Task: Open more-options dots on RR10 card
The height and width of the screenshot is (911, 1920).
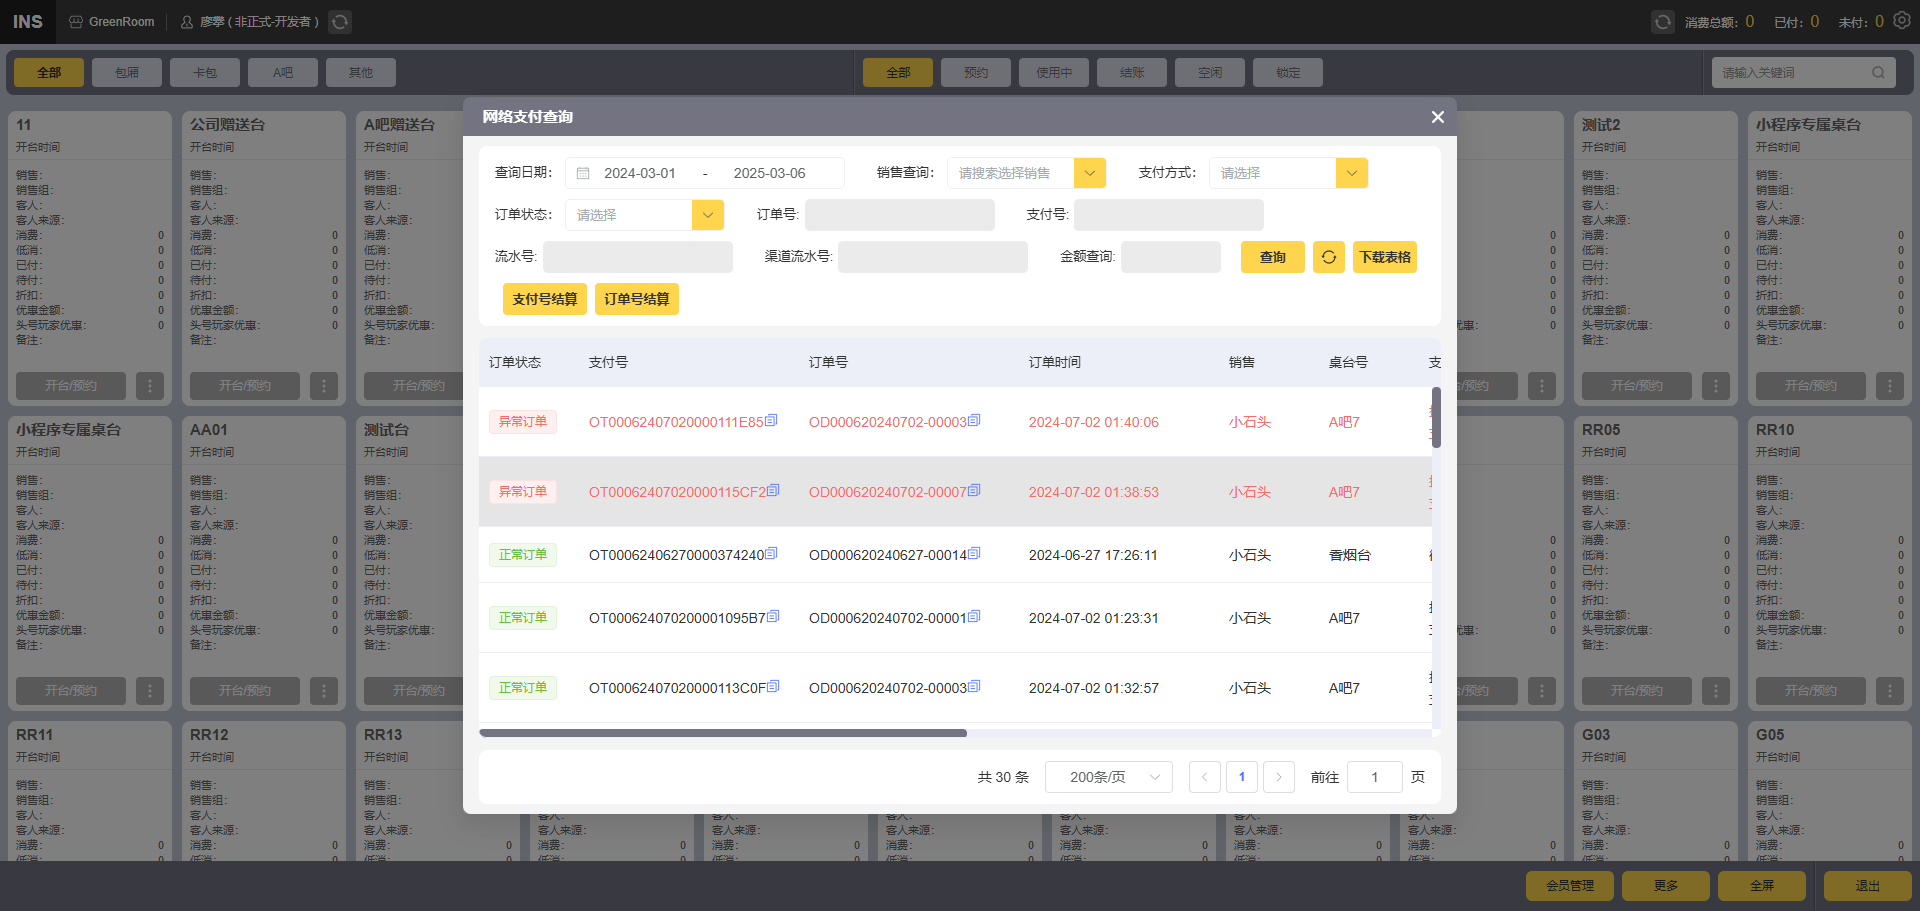Action: click(1890, 691)
